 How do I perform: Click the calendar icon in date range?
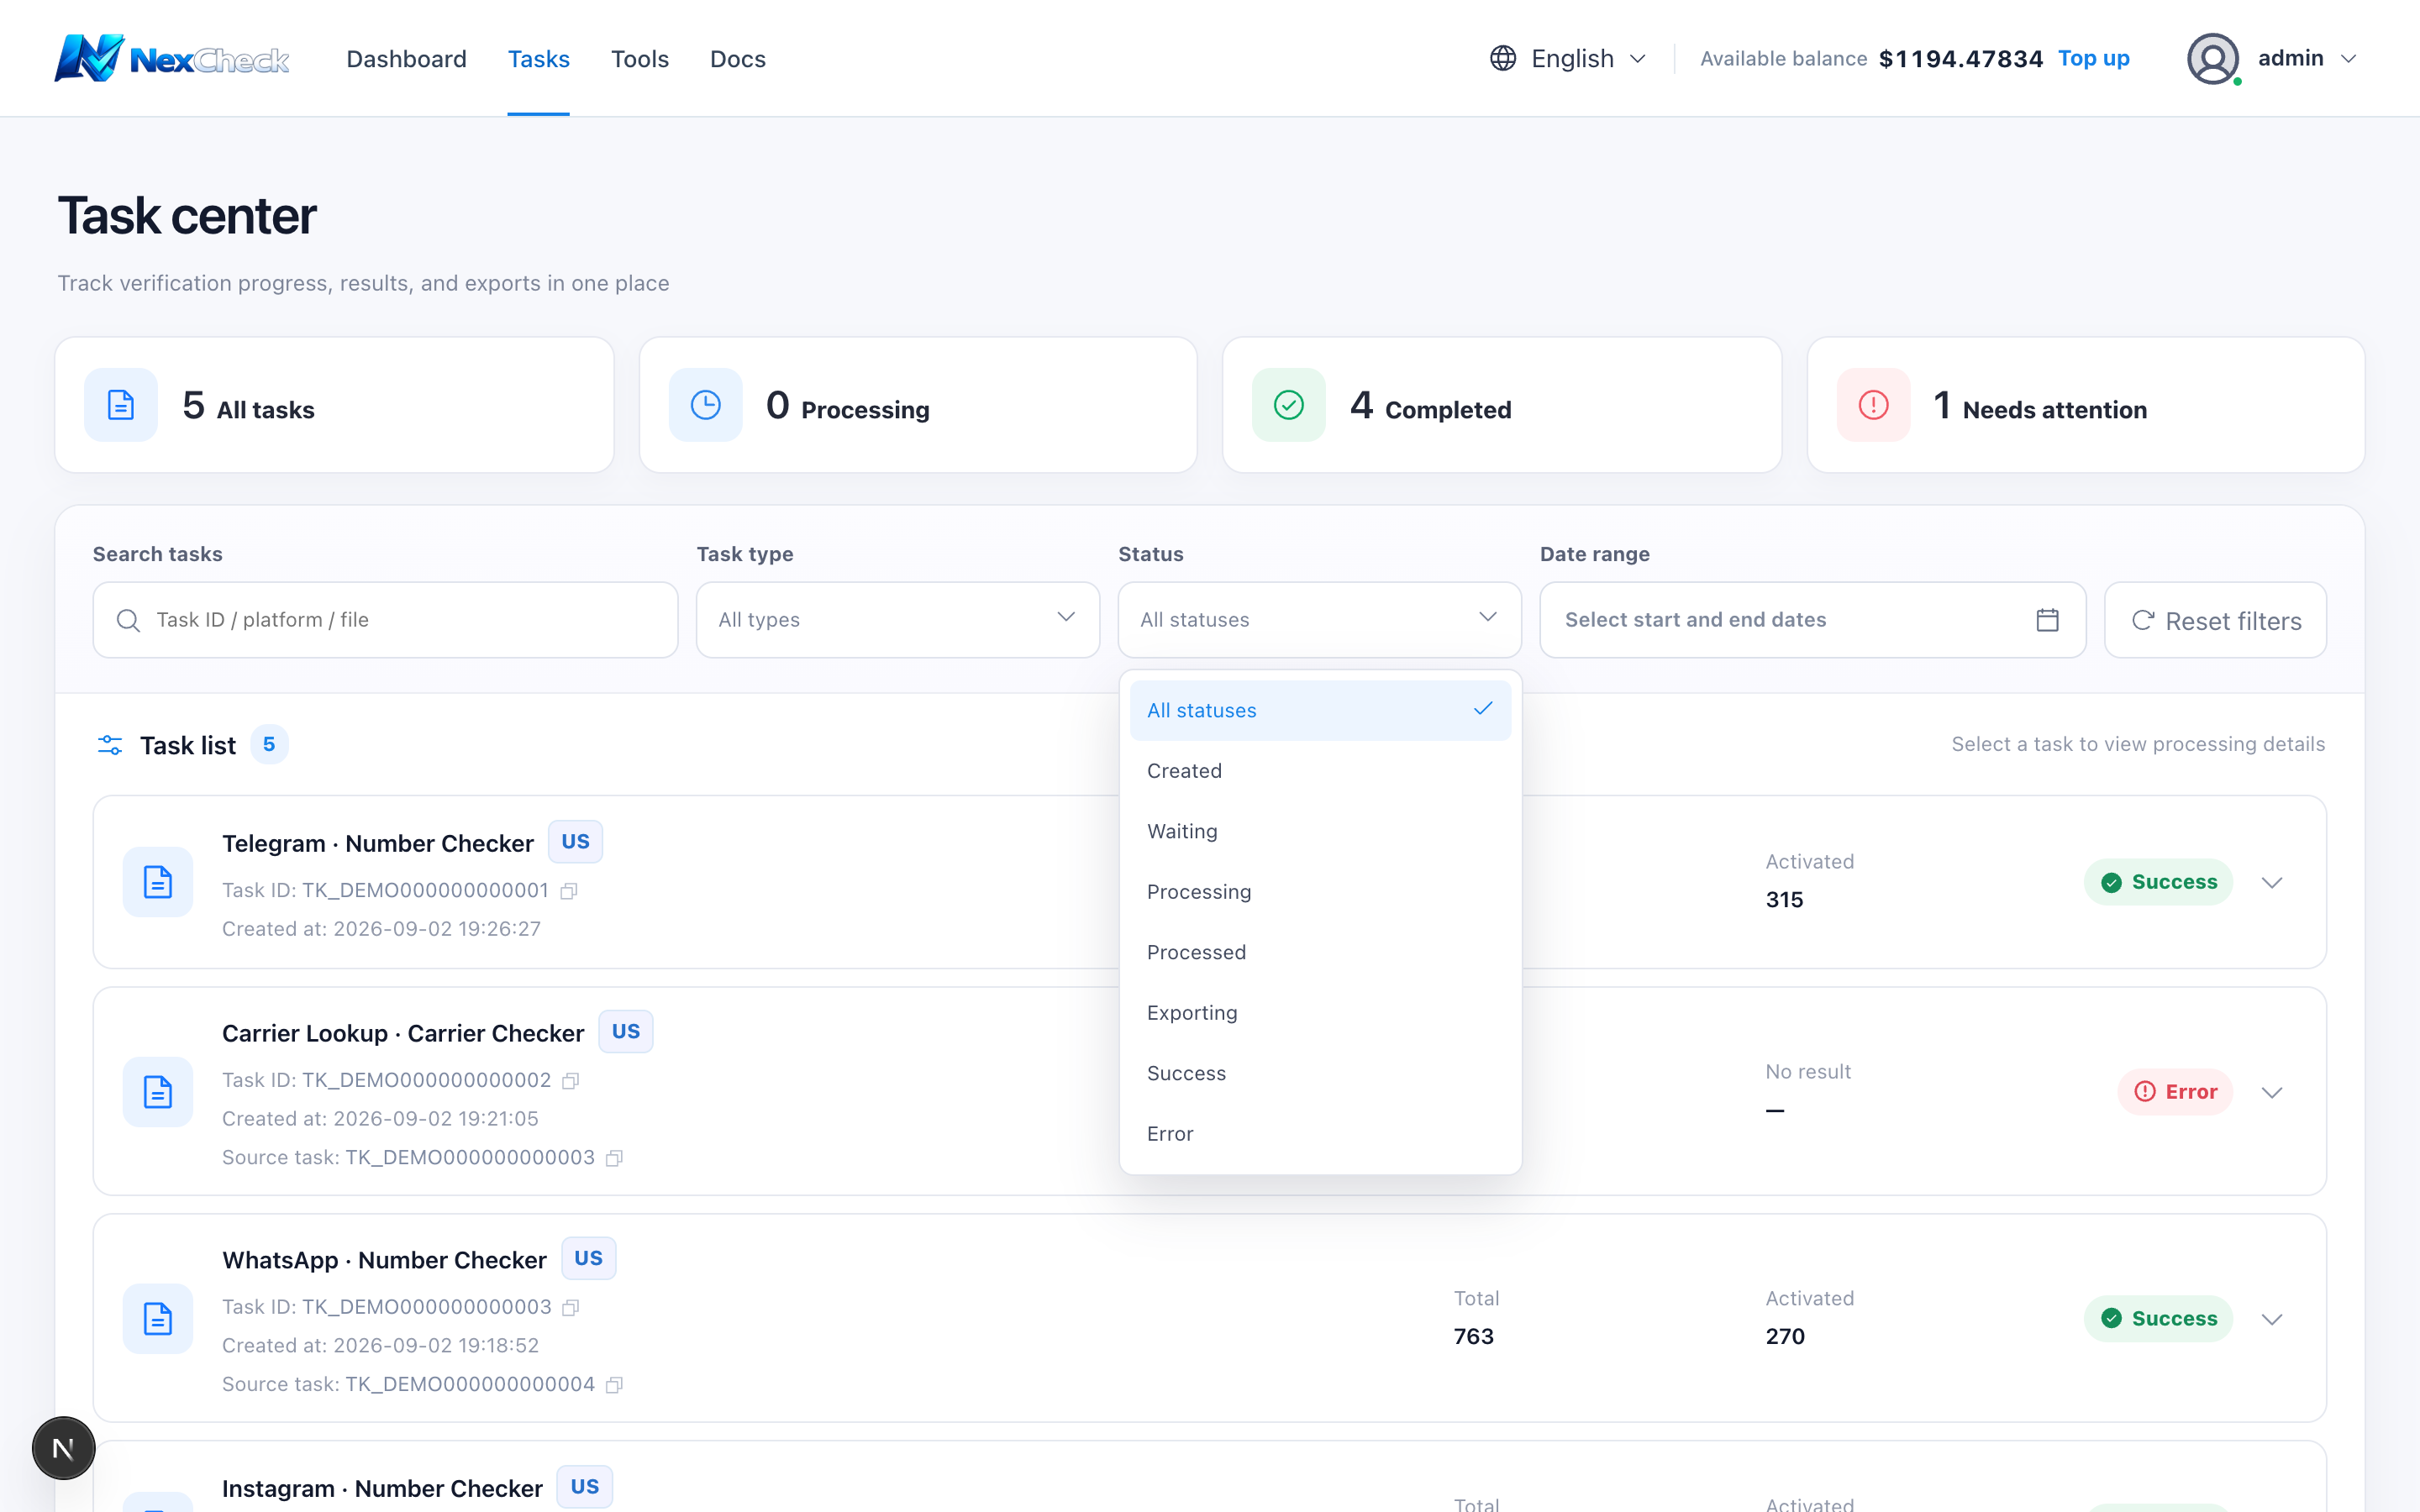coord(2047,620)
